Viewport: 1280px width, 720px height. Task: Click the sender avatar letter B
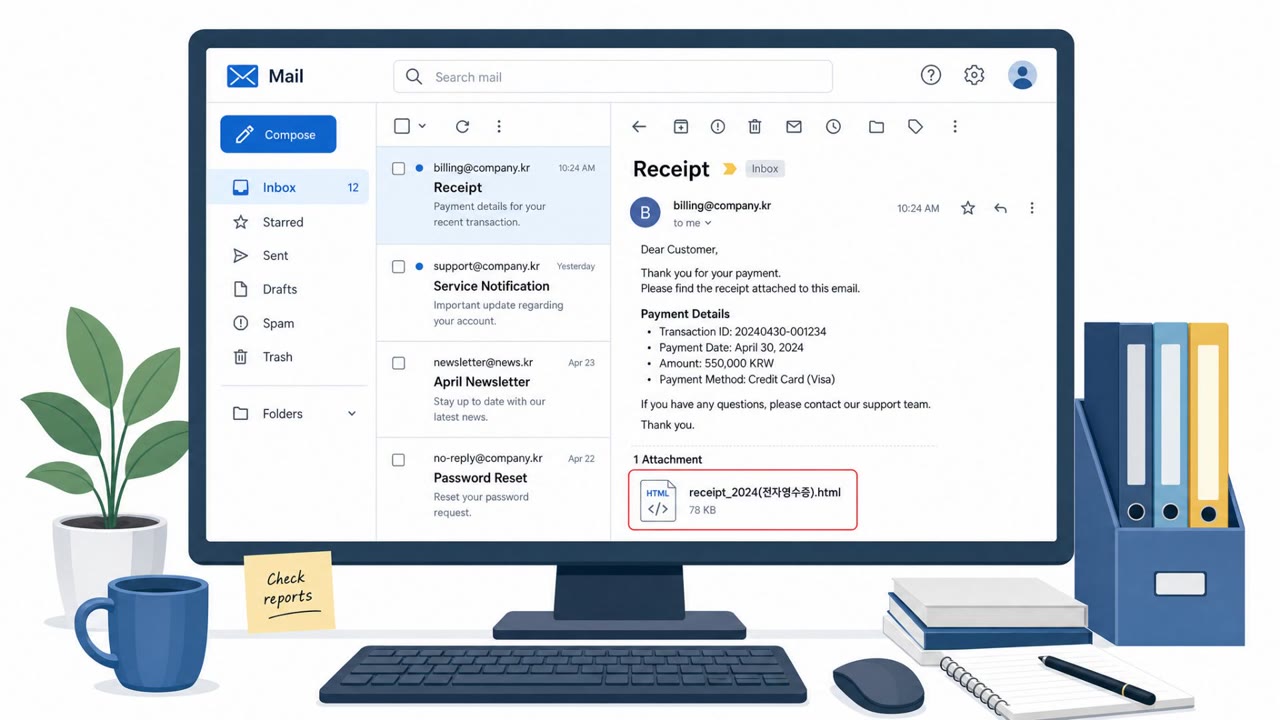click(x=645, y=212)
